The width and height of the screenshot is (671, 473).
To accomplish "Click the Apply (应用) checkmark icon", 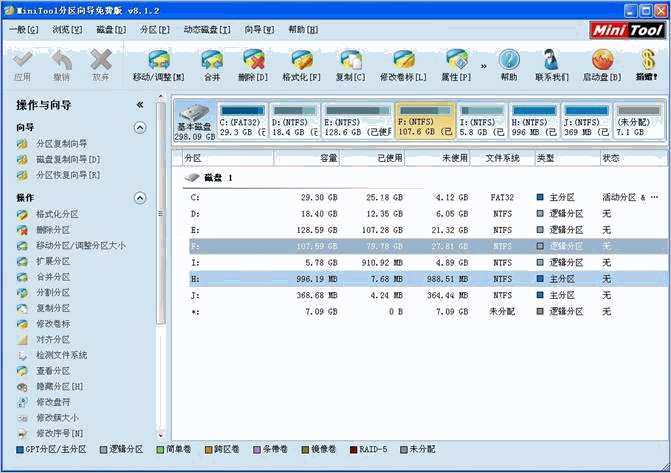I will click(23, 60).
